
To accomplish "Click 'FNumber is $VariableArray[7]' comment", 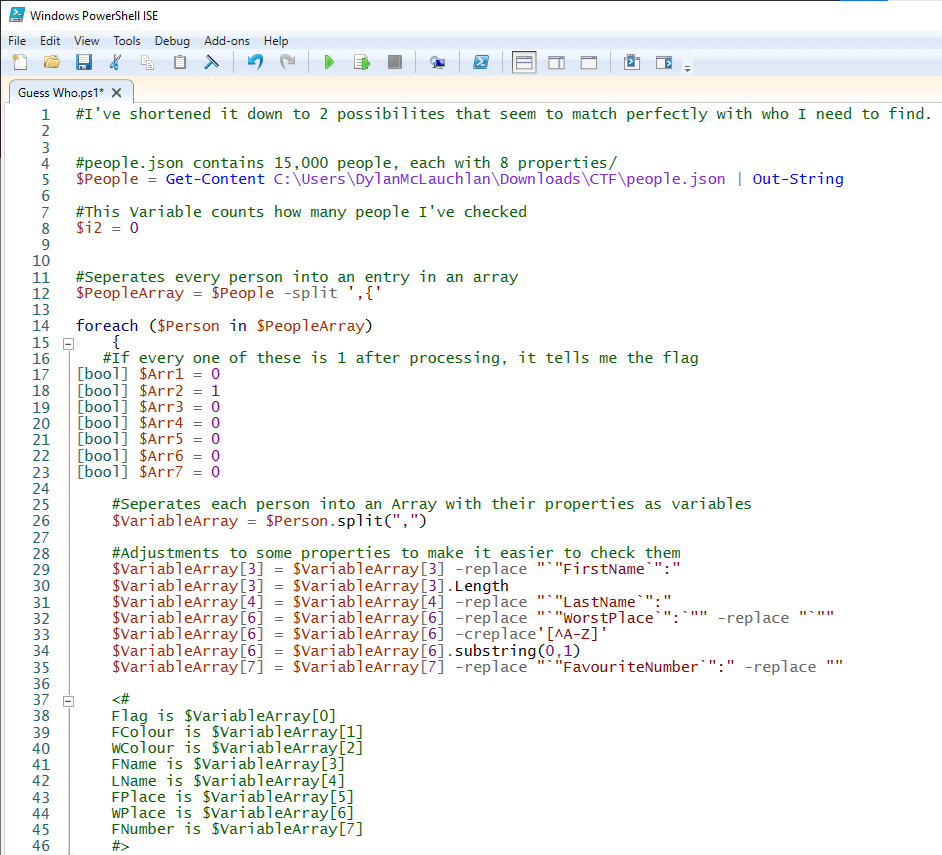I will pyautogui.click(x=237, y=829).
